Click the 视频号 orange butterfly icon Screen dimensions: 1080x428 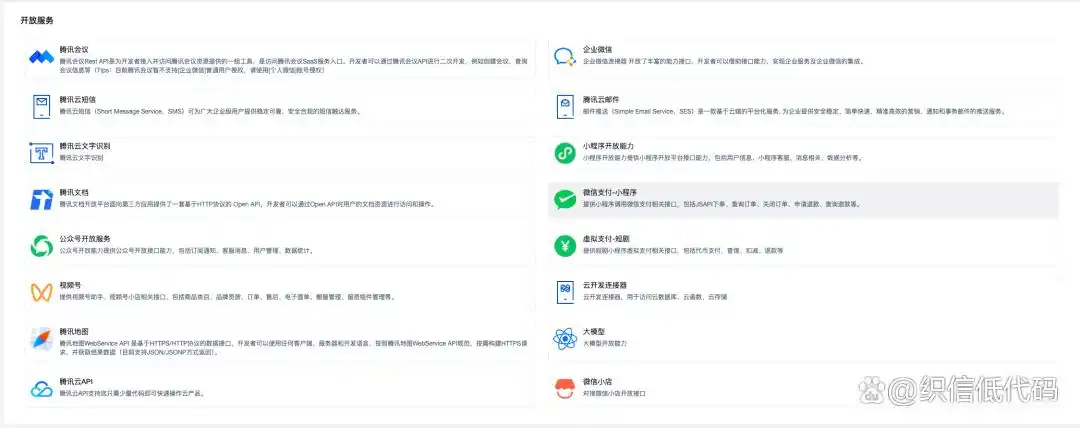click(x=41, y=292)
